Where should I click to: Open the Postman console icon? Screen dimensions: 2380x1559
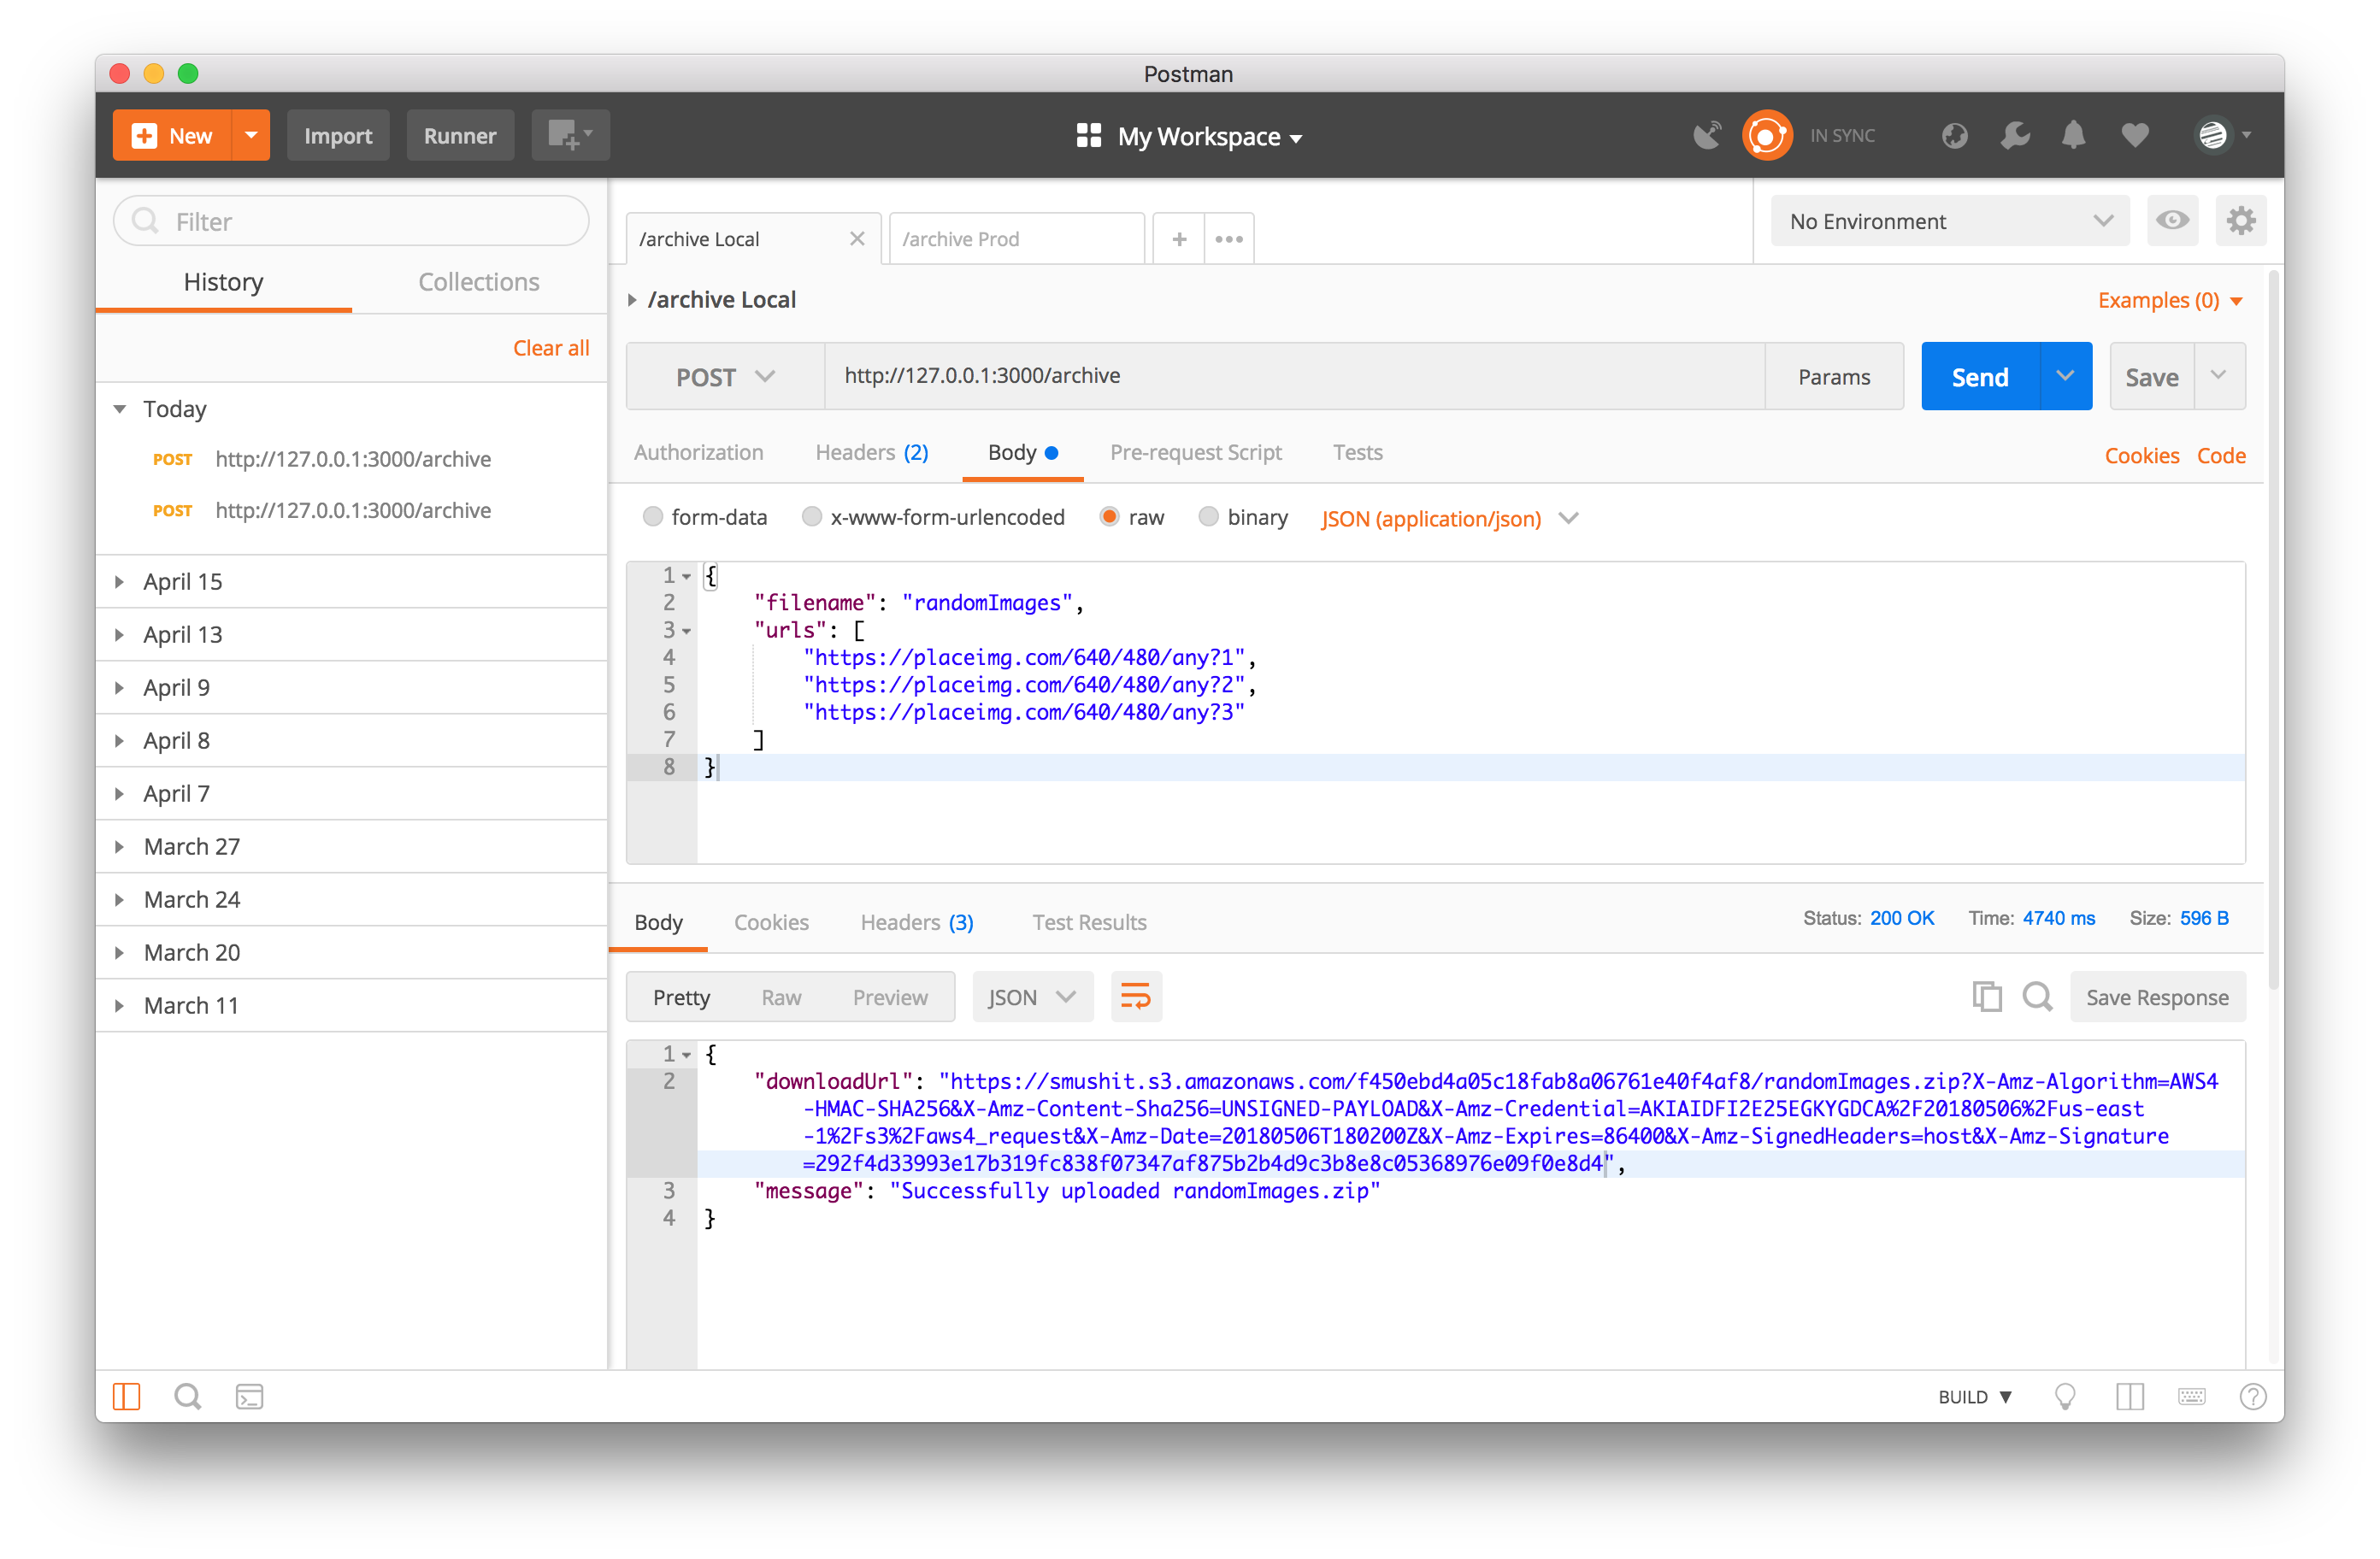tap(249, 1397)
